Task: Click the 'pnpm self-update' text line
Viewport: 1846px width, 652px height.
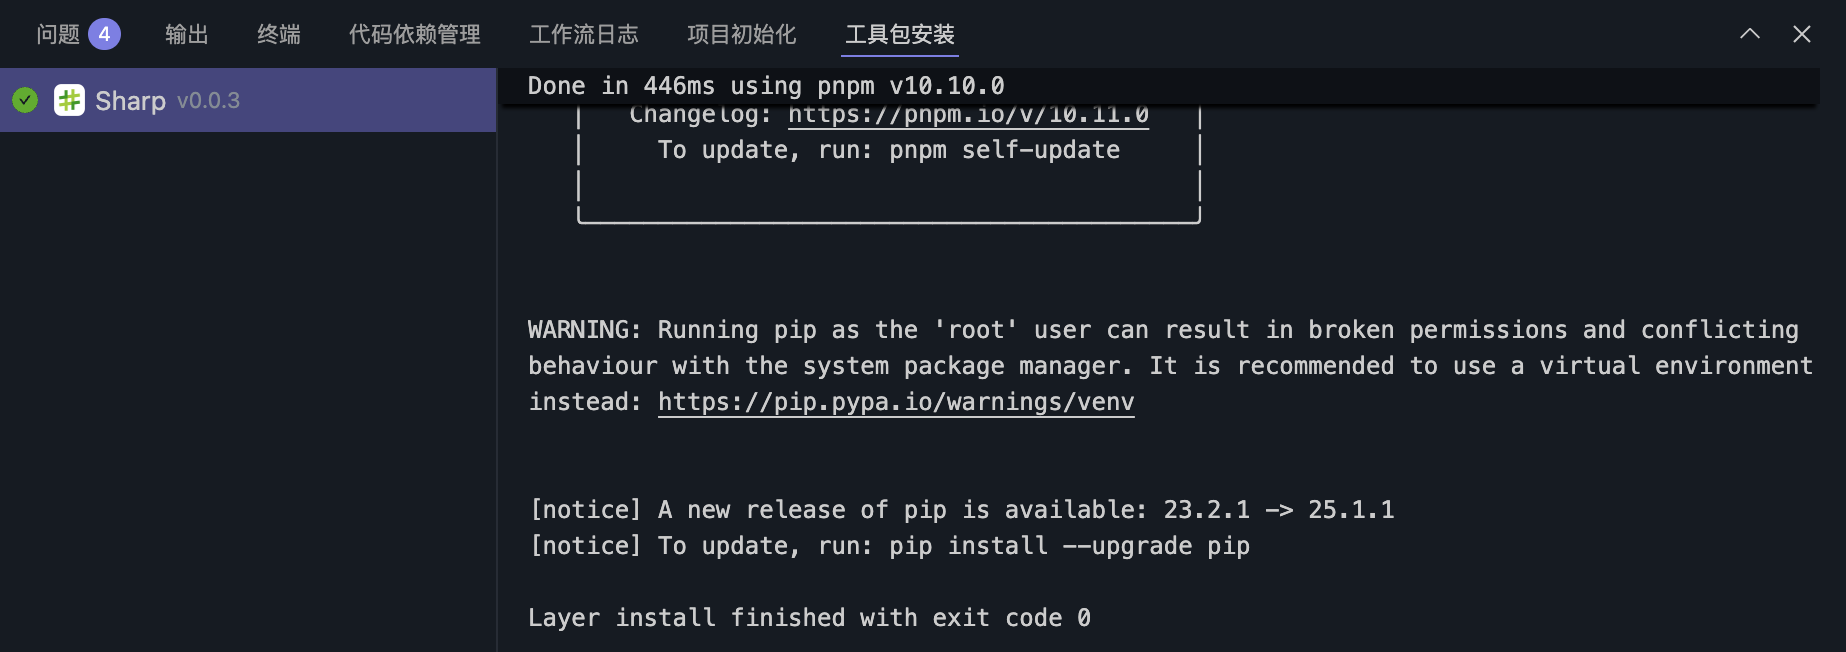Action: point(888,150)
